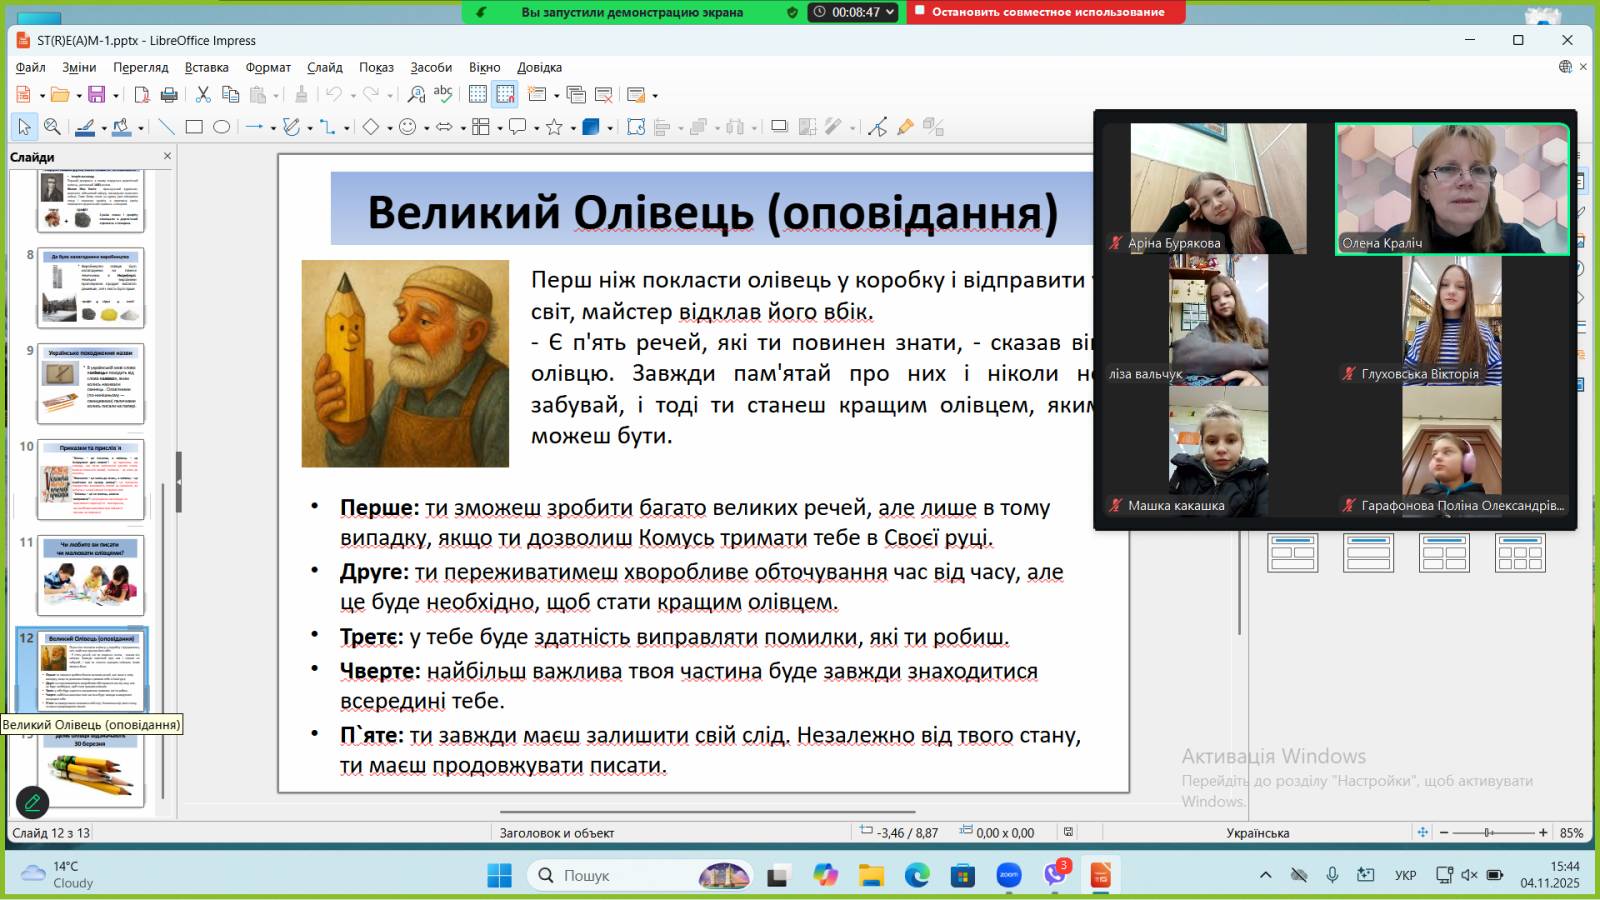Select slide 11 thumbnail in Слайди panel
Viewport: 1600px width, 900px height.
tap(91, 575)
